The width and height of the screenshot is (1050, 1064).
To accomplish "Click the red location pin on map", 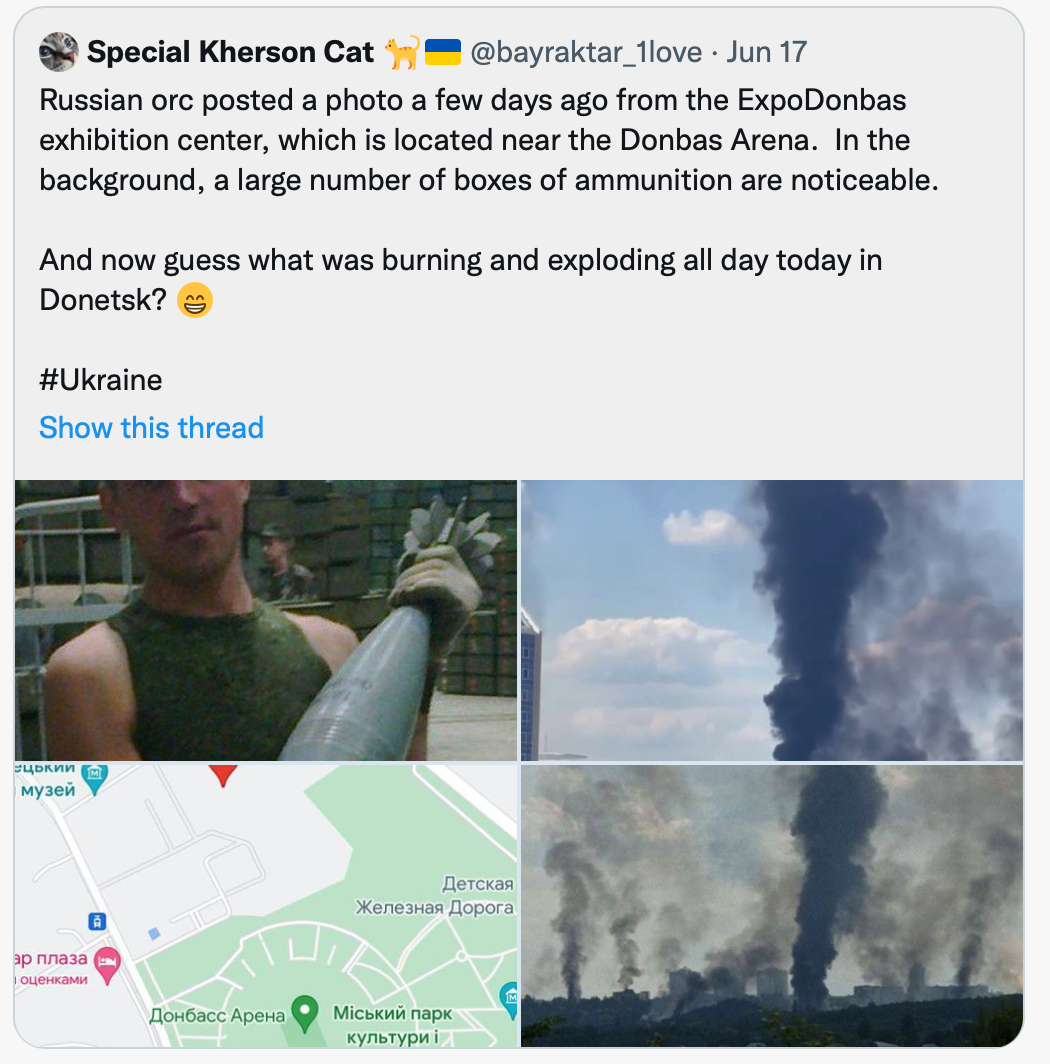I will pos(222,774).
